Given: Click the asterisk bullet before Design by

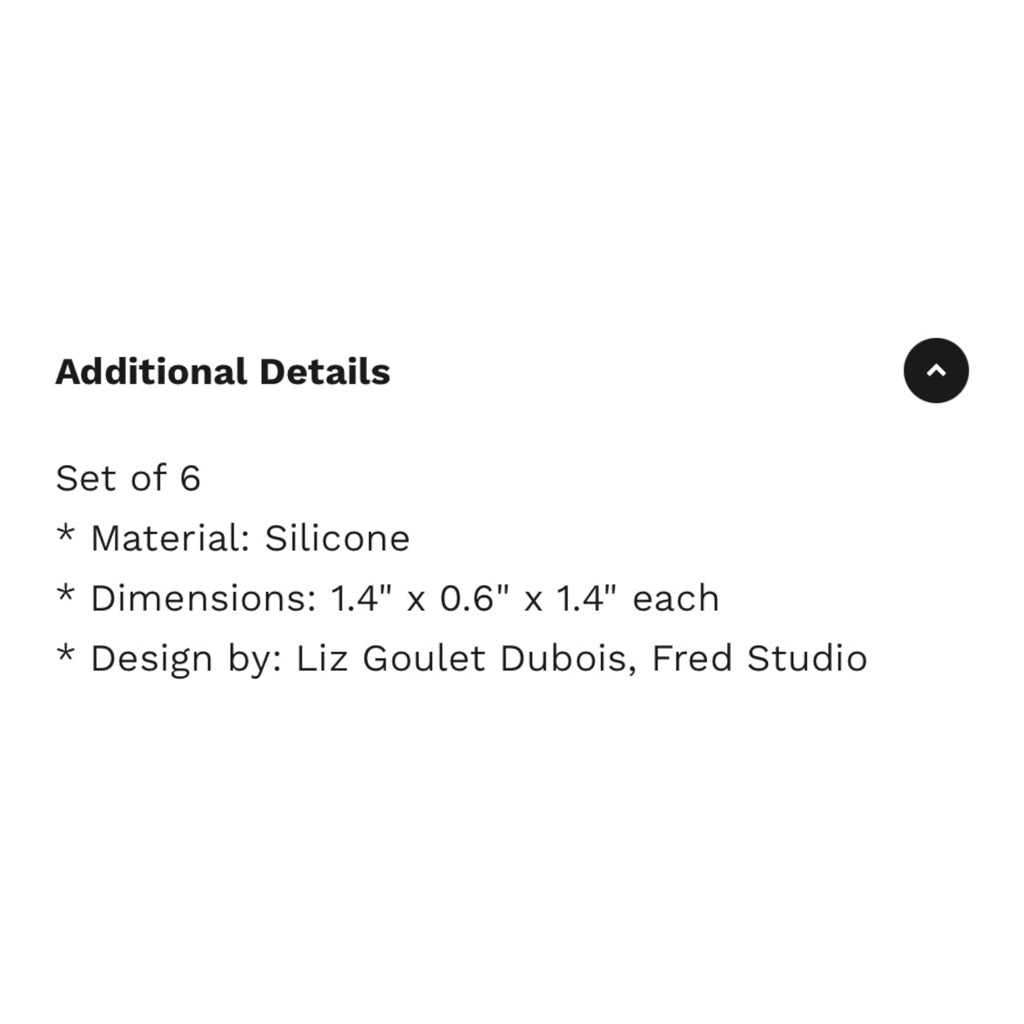Looking at the screenshot, I should 65,653.
